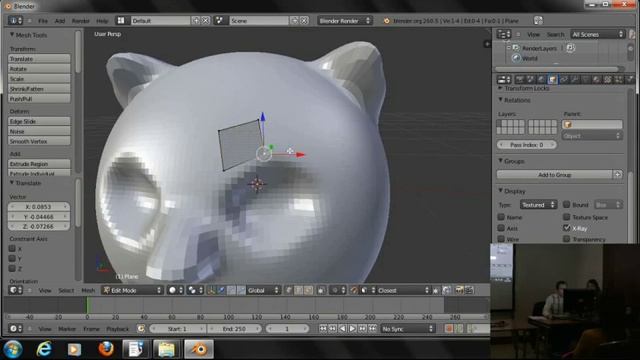640x360 pixels.
Task: Open the File menu
Action: (43, 21)
